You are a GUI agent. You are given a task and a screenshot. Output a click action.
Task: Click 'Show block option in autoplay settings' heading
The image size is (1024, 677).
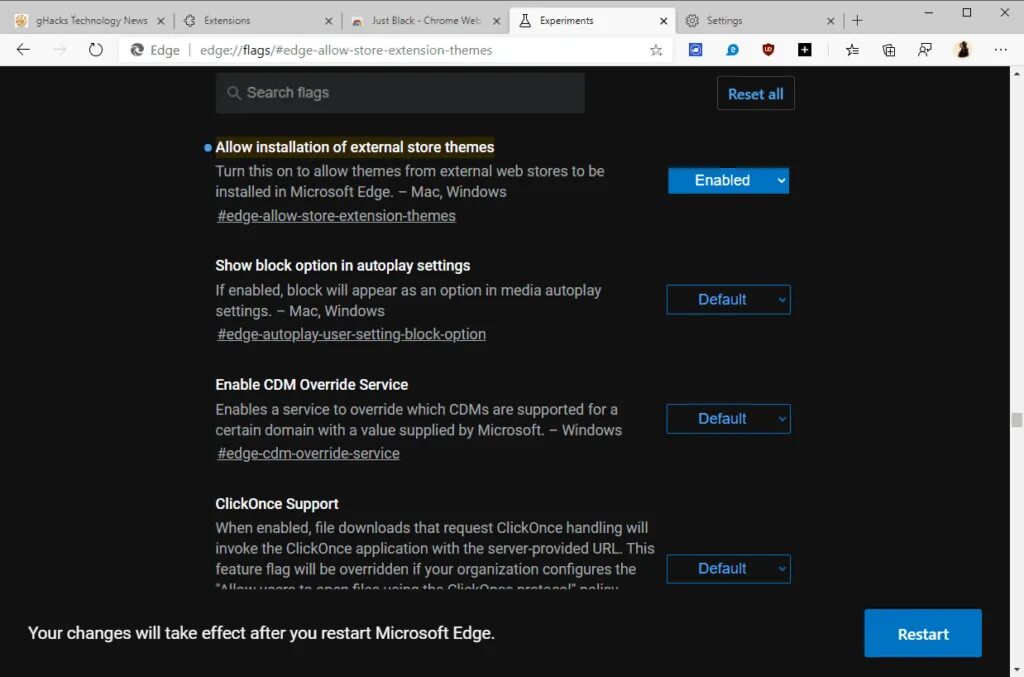343,266
